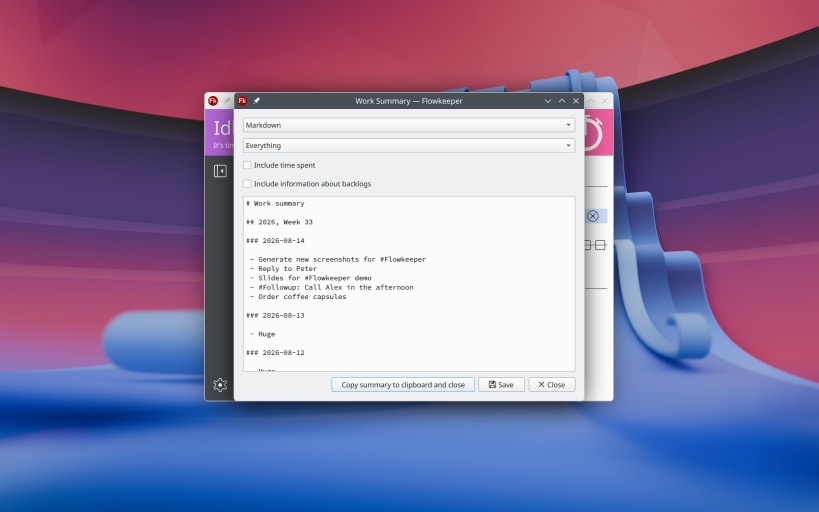The height and width of the screenshot is (512, 819).
Task: Open the Markdown format dropdown
Action: [x=408, y=125]
